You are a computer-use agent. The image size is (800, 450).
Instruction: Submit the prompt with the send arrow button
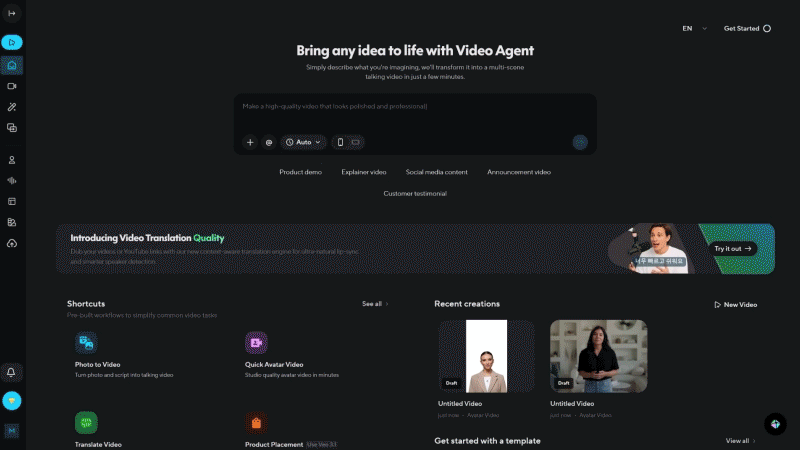coord(580,142)
